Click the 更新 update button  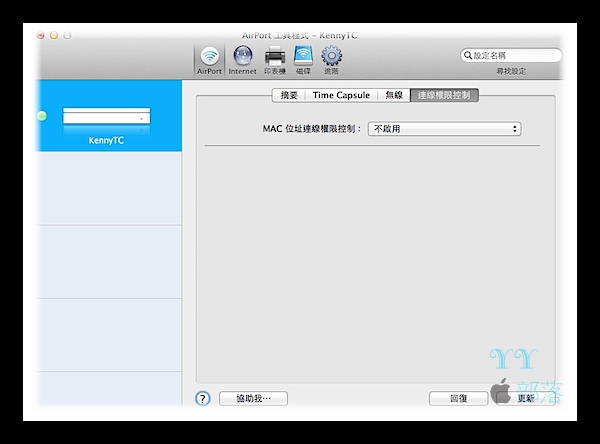(526, 398)
